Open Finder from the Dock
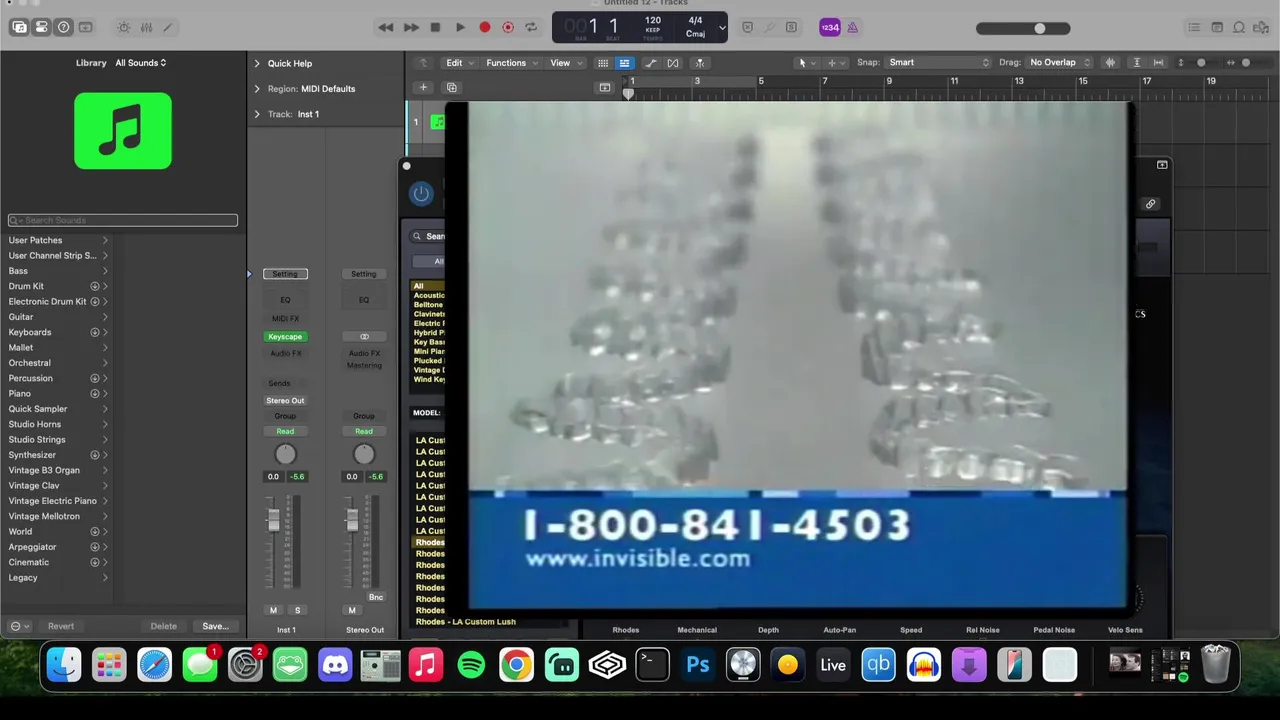The width and height of the screenshot is (1280, 720). click(64, 665)
